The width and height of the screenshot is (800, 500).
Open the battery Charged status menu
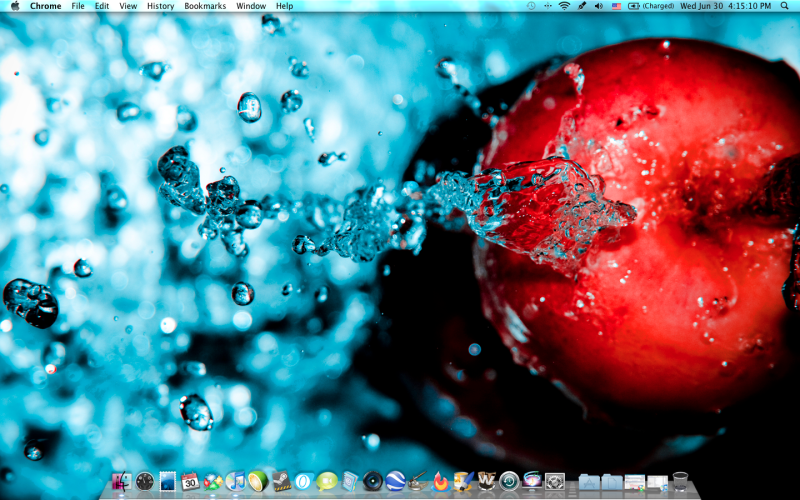tap(651, 6)
